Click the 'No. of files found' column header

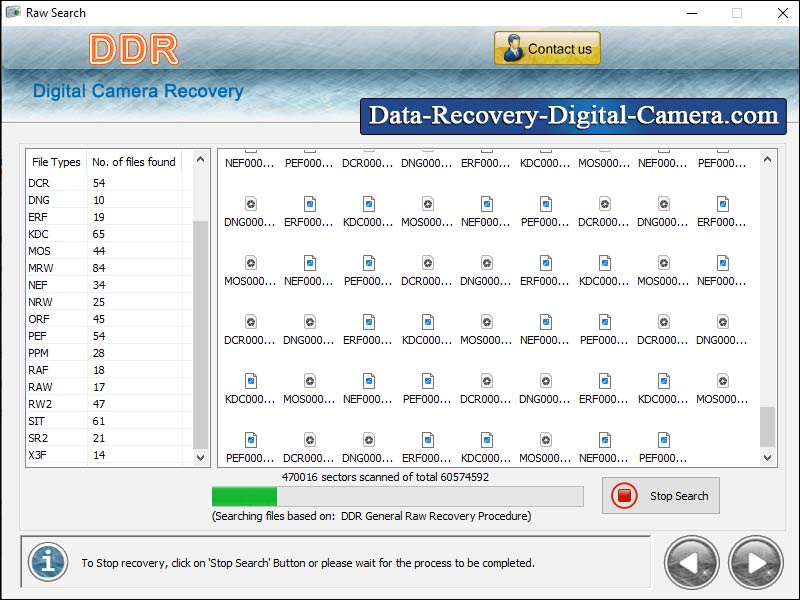click(134, 162)
